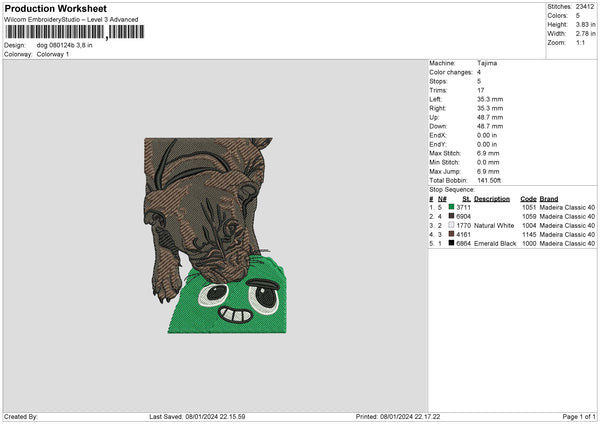Click the Brand column header
The width and height of the screenshot is (600, 424).
(x=551, y=198)
